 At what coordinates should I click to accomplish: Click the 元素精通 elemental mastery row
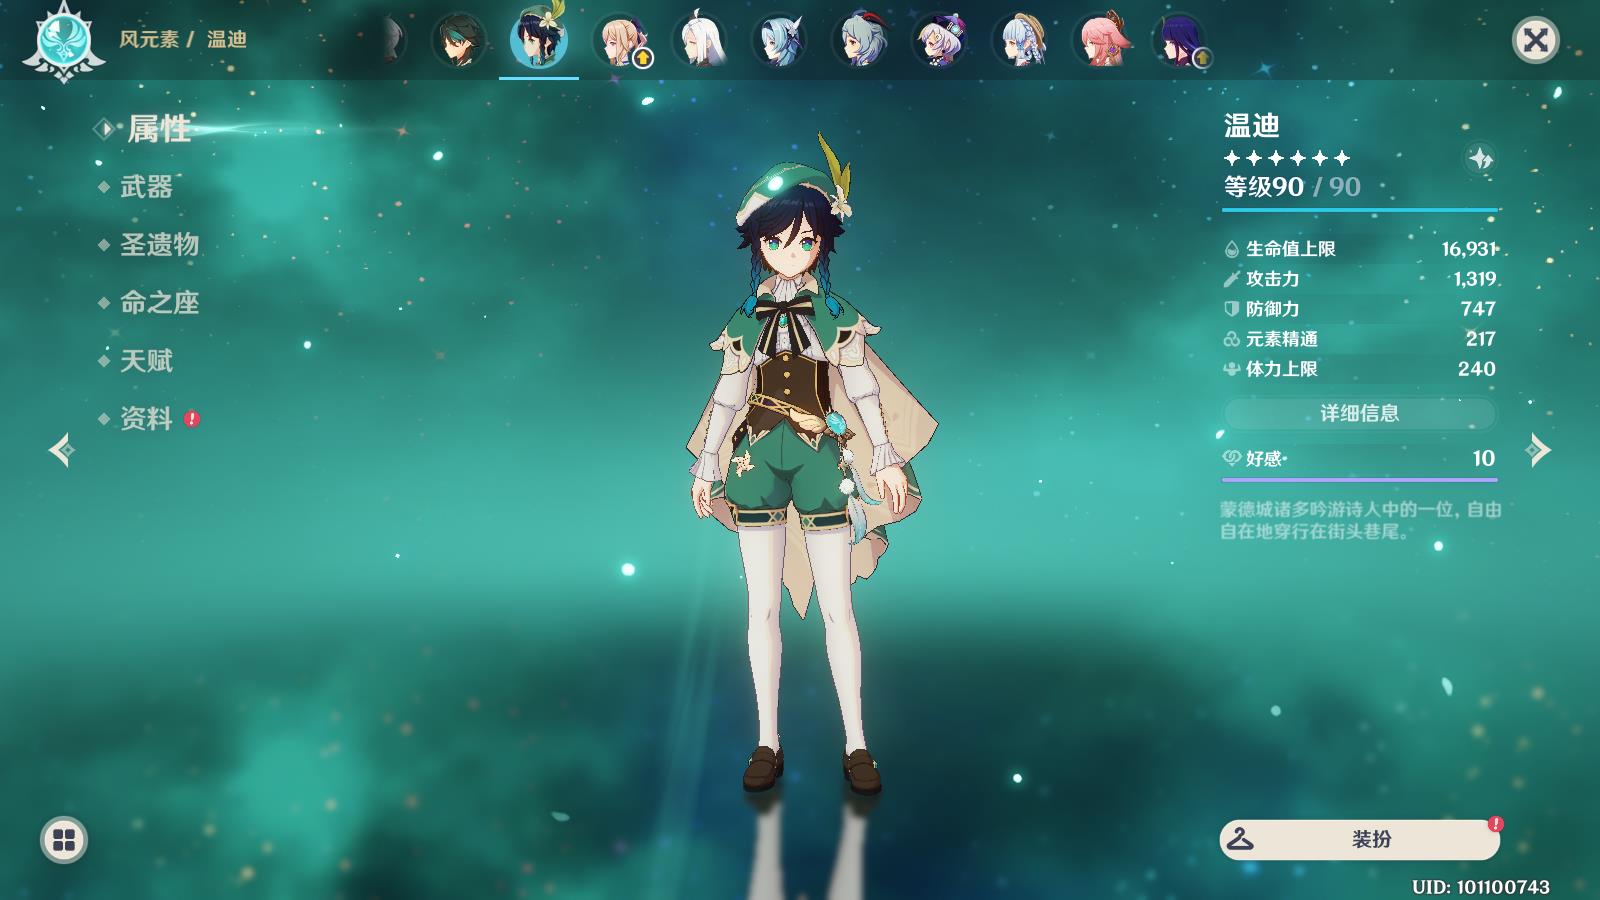pos(1360,339)
